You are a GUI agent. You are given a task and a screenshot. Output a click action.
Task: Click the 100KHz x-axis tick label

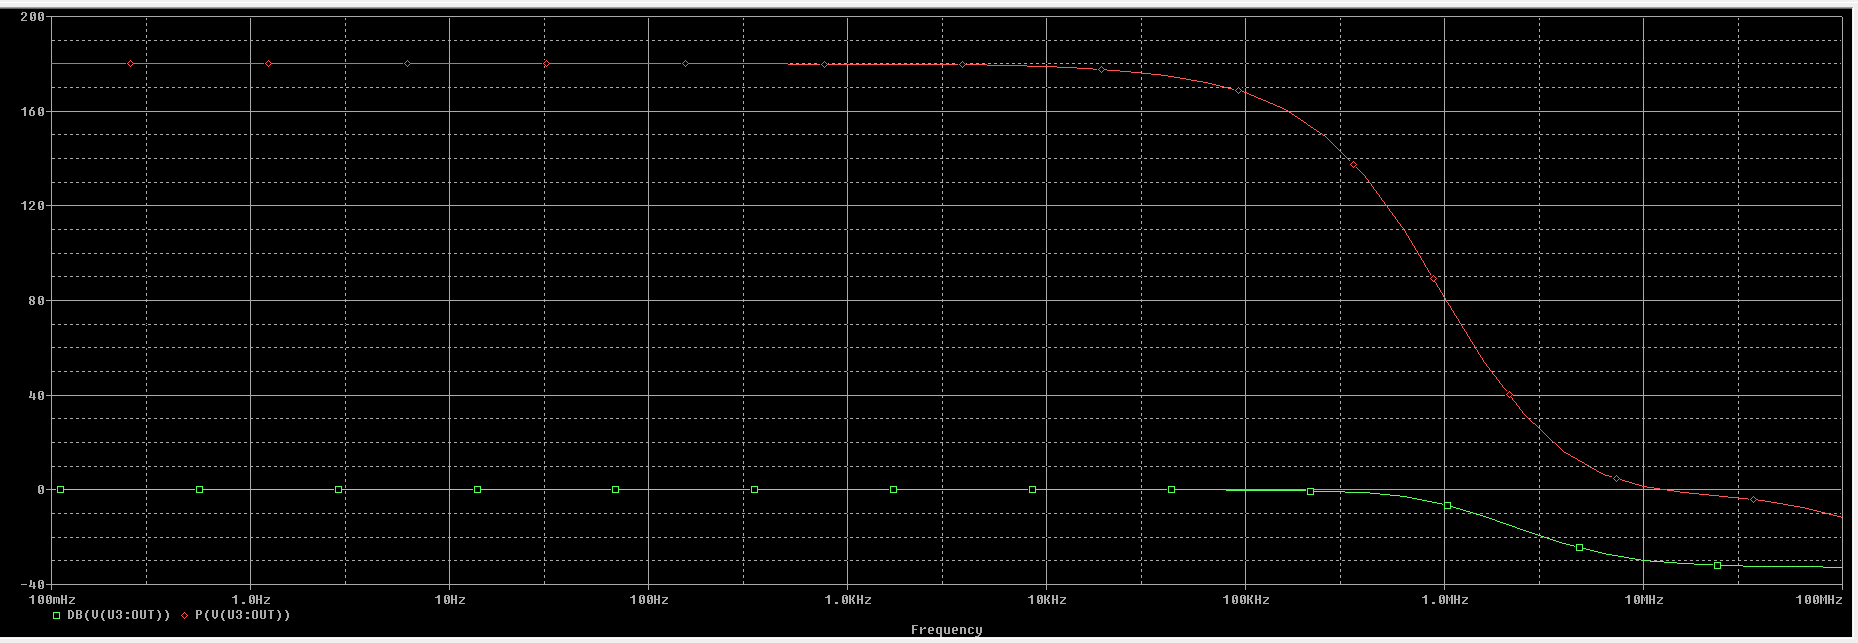[x=1245, y=600]
